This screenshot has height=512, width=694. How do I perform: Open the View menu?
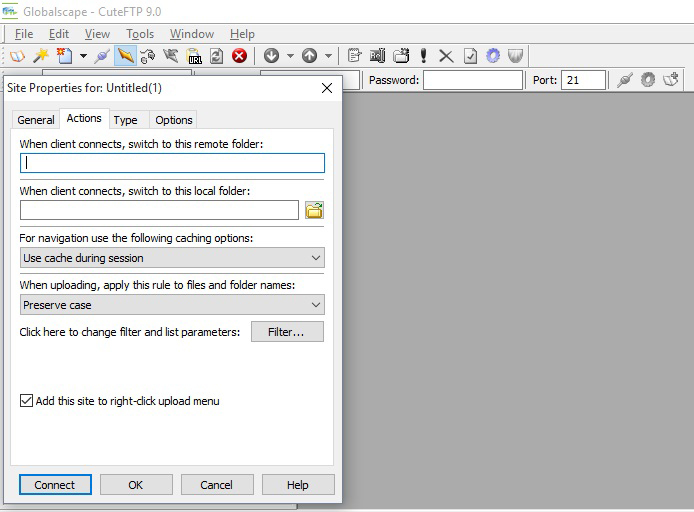(97, 34)
